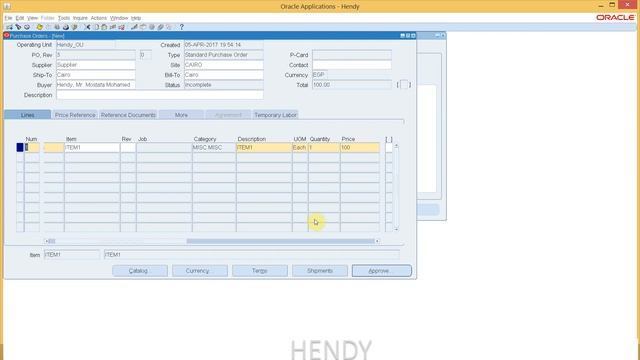Open the Window menu
640x360 pixels.
119,18
